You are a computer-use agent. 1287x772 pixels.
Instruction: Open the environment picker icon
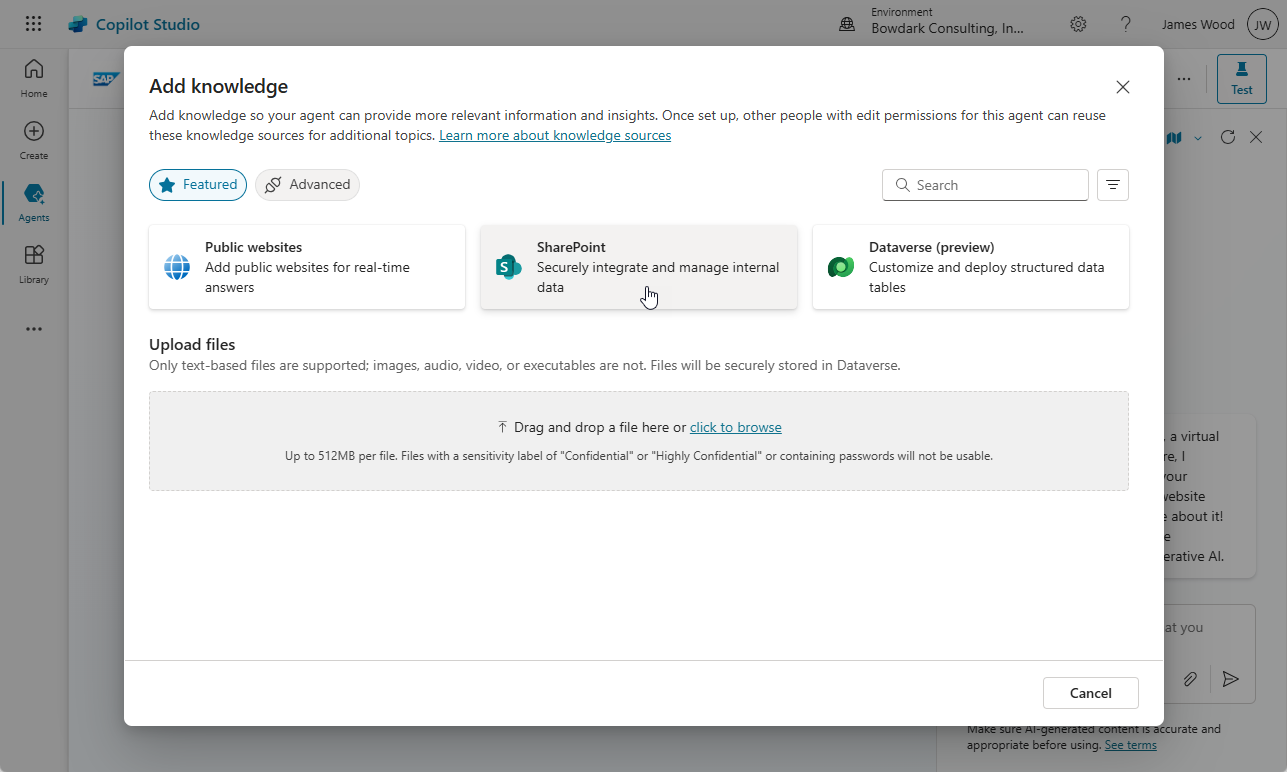(x=847, y=25)
